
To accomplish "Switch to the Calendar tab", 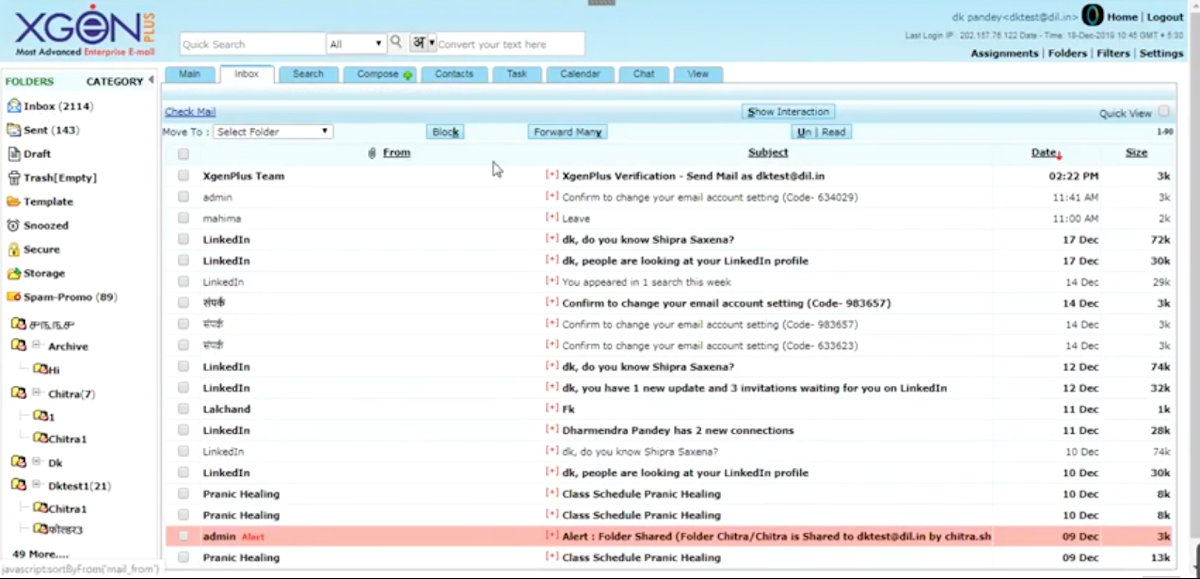I will [x=581, y=73].
